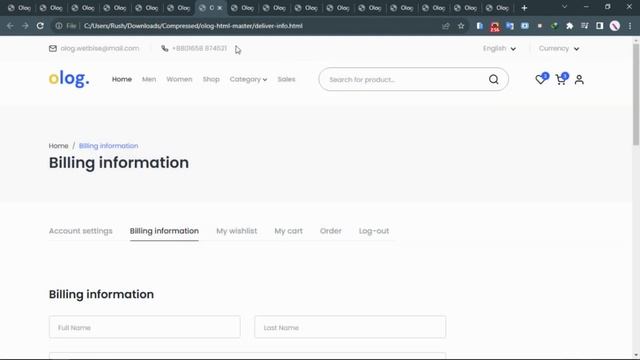This screenshot has height=360, width=640.
Task: Open the English language dropdown
Action: coord(499,48)
